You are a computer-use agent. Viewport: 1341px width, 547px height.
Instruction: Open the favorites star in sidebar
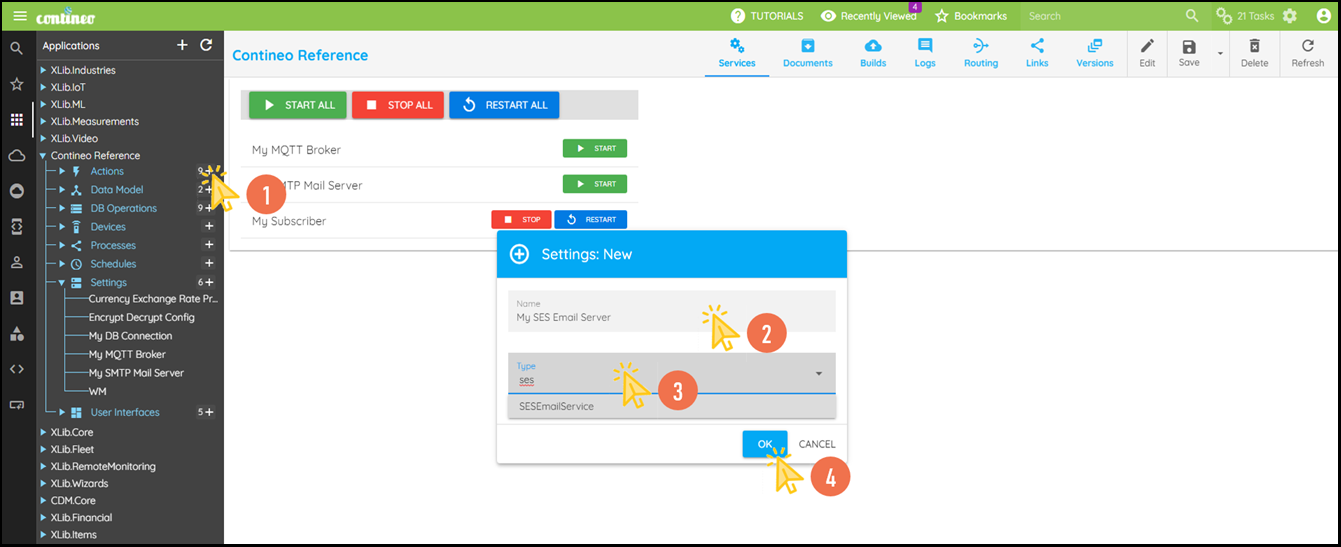(x=16, y=84)
